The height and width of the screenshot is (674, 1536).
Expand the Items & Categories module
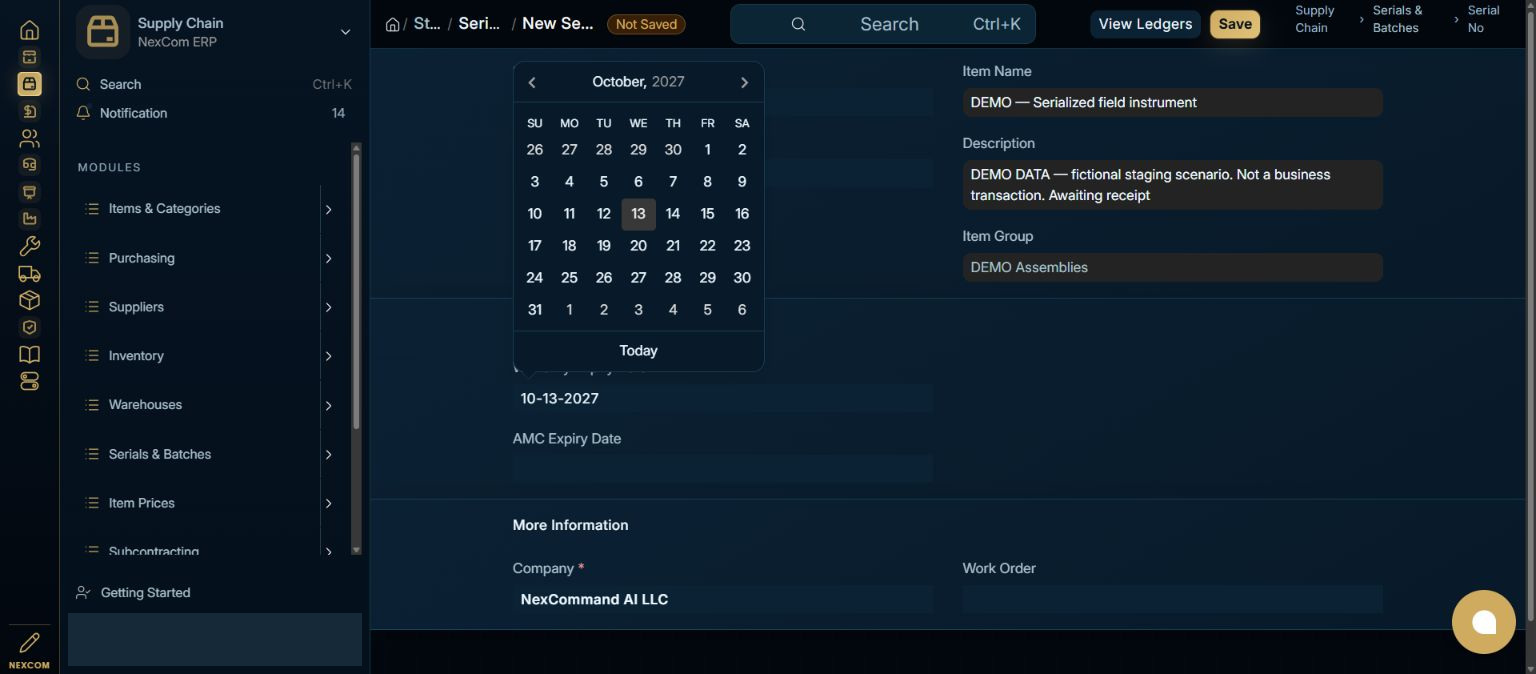[x=328, y=209]
